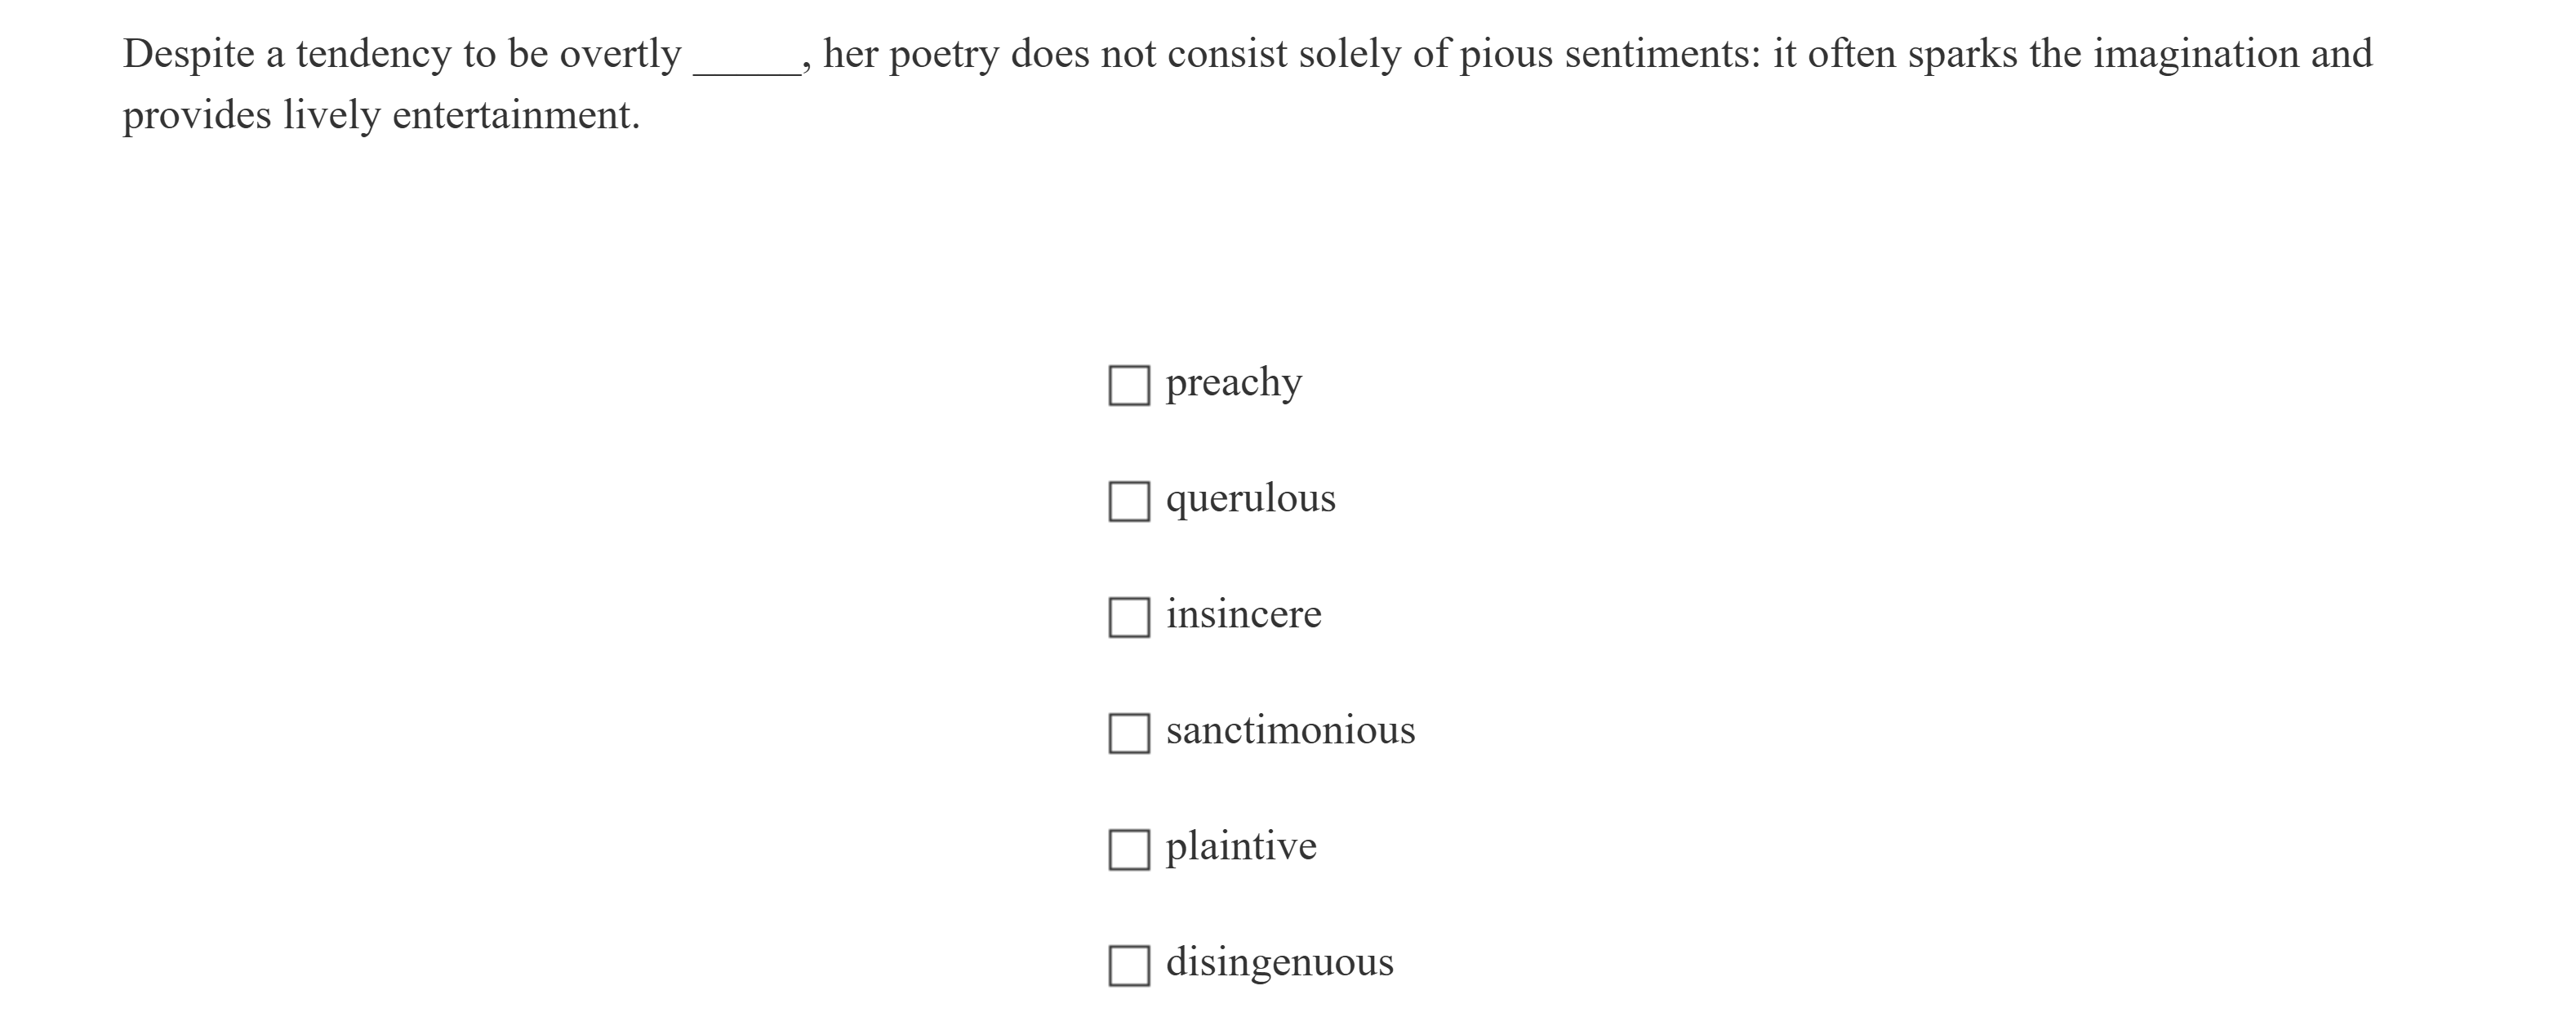
Task: Click the word 'poetry' in the sentence
Action: 943,54
